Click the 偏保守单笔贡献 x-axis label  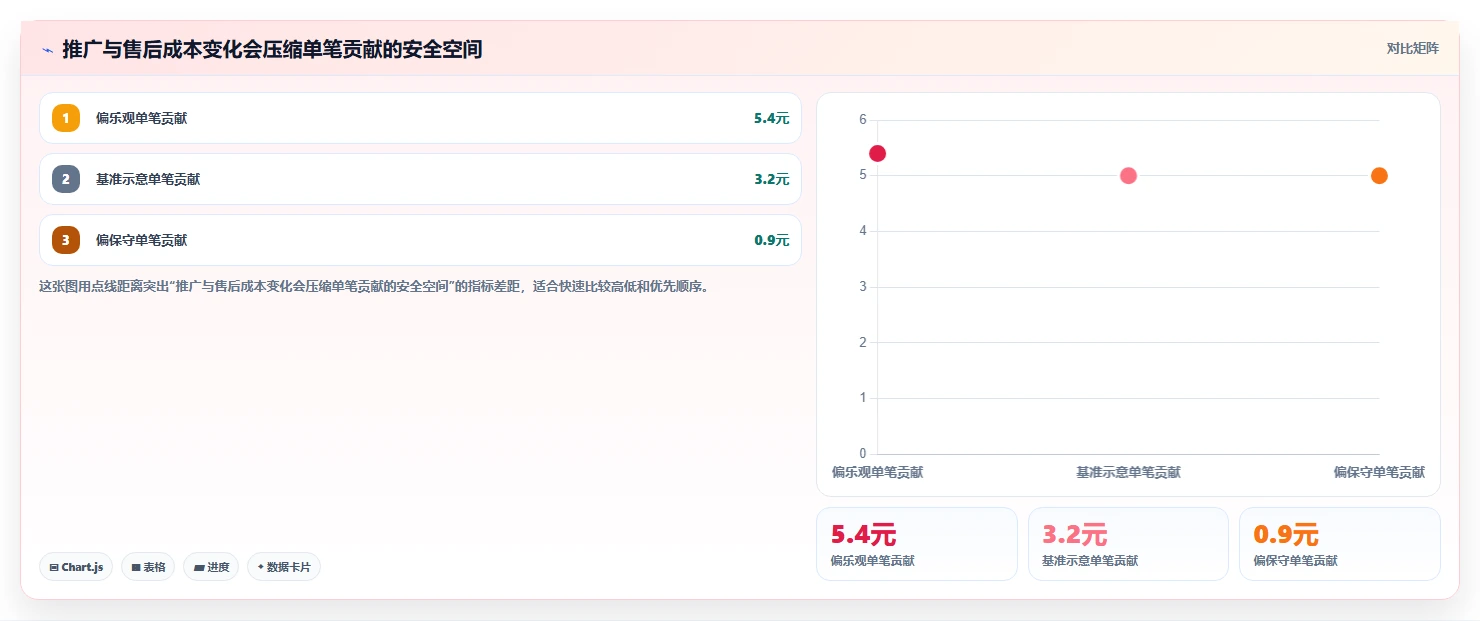(x=1379, y=472)
